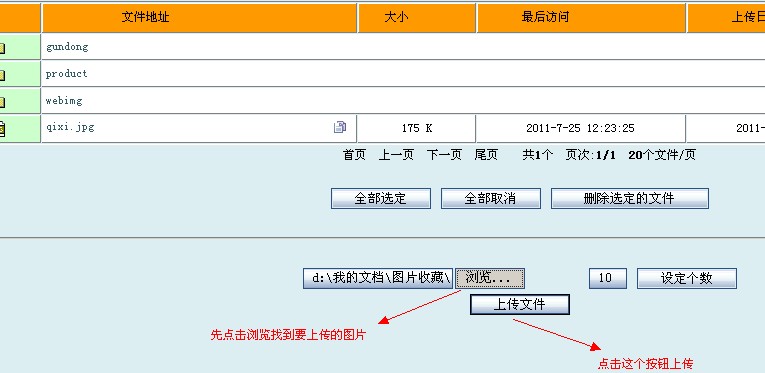Click the qixi.jpg file name
This screenshot has width=765, height=373.
pyautogui.click(x=70, y=128)
